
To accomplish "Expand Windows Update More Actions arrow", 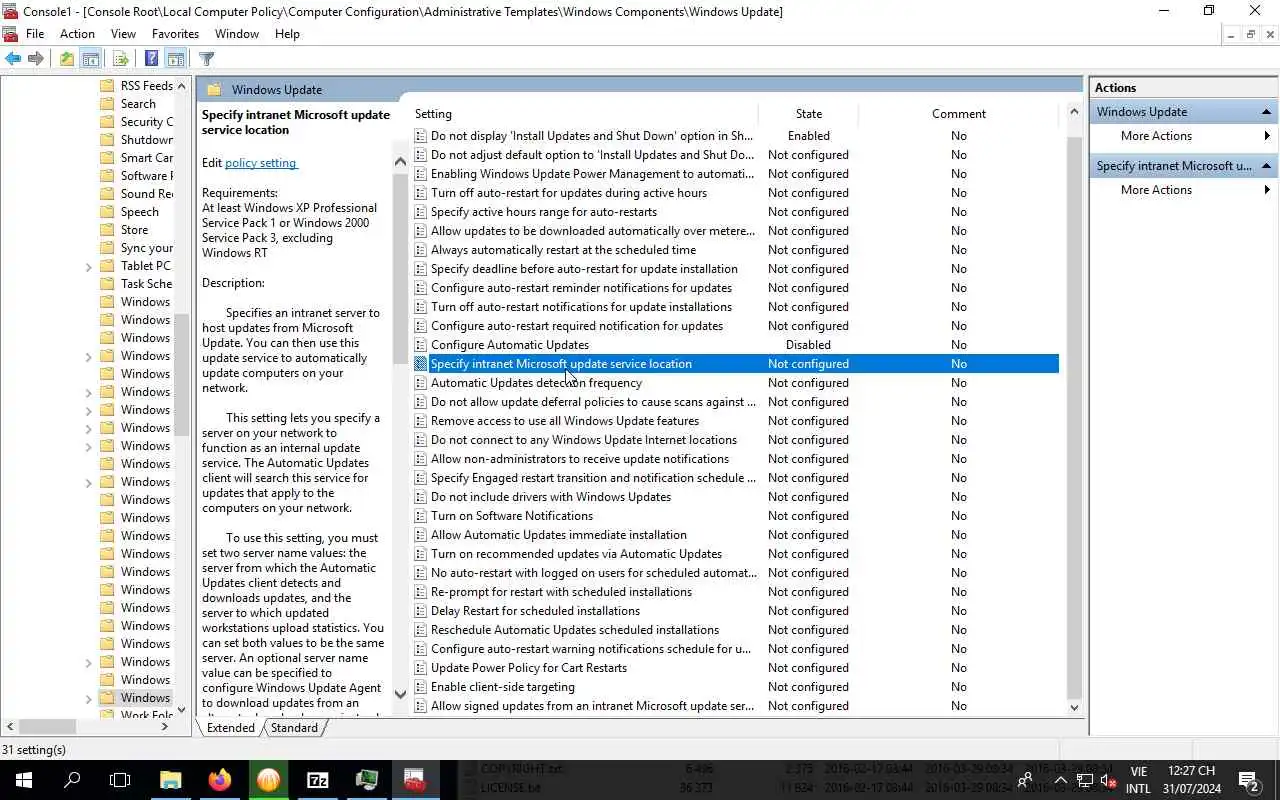I will point(1267,136).
